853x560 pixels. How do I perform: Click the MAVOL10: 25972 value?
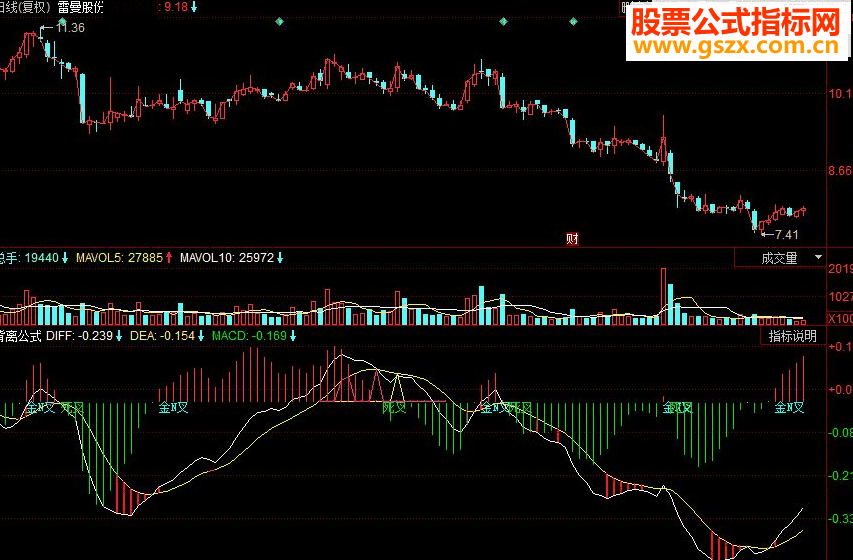(227, 257)
